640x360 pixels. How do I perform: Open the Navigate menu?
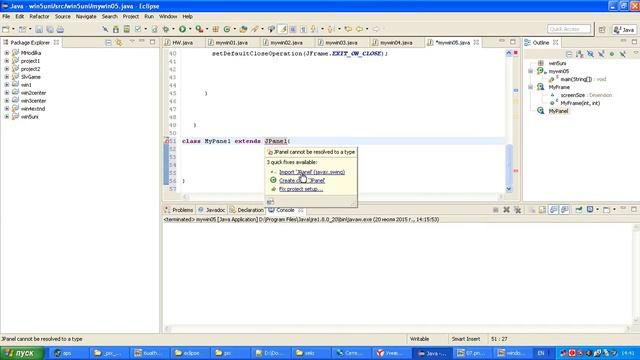pos(86,17)
